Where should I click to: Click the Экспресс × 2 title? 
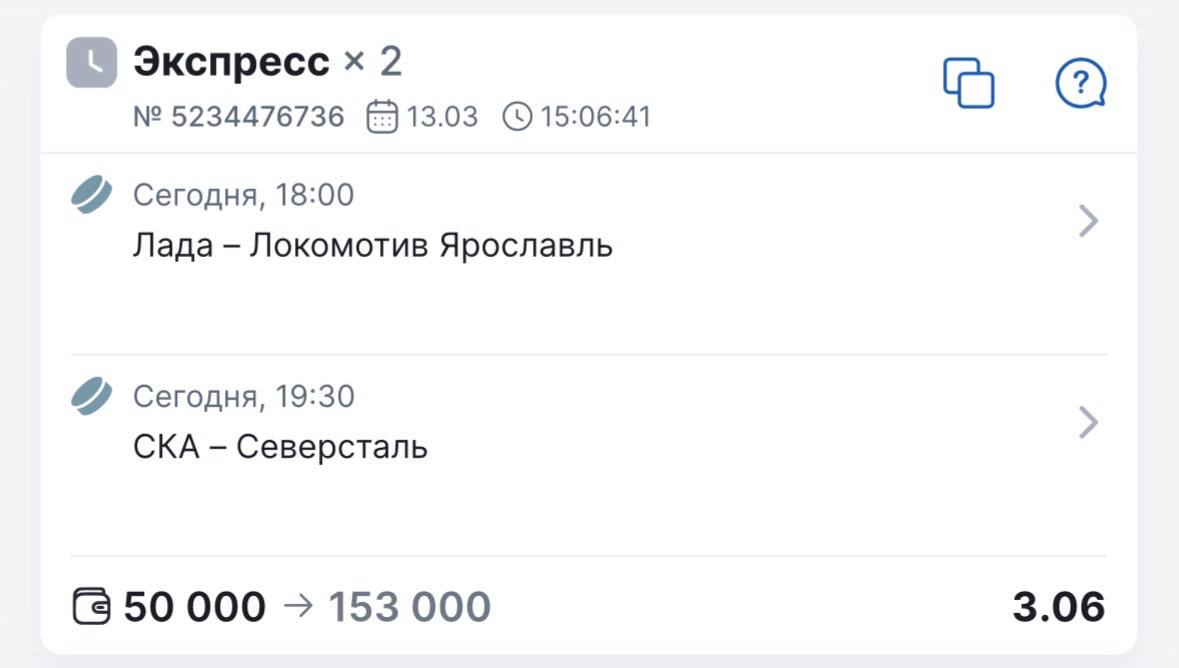click(x=267, y=62)
